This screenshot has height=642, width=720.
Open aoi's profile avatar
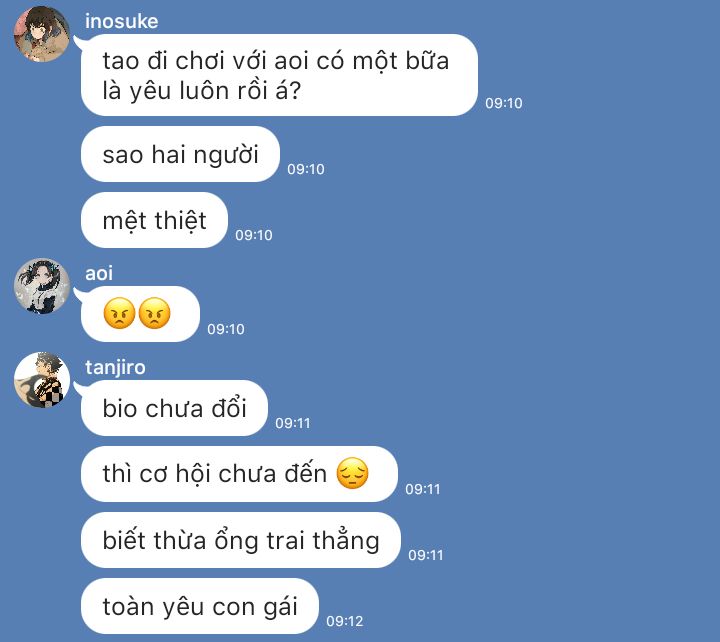42,286
